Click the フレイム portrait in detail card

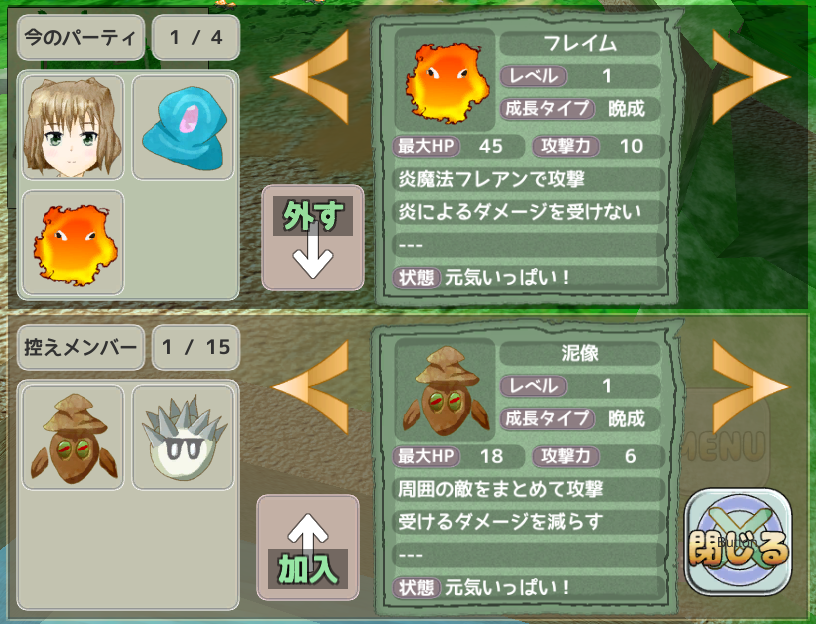point(445,80)
